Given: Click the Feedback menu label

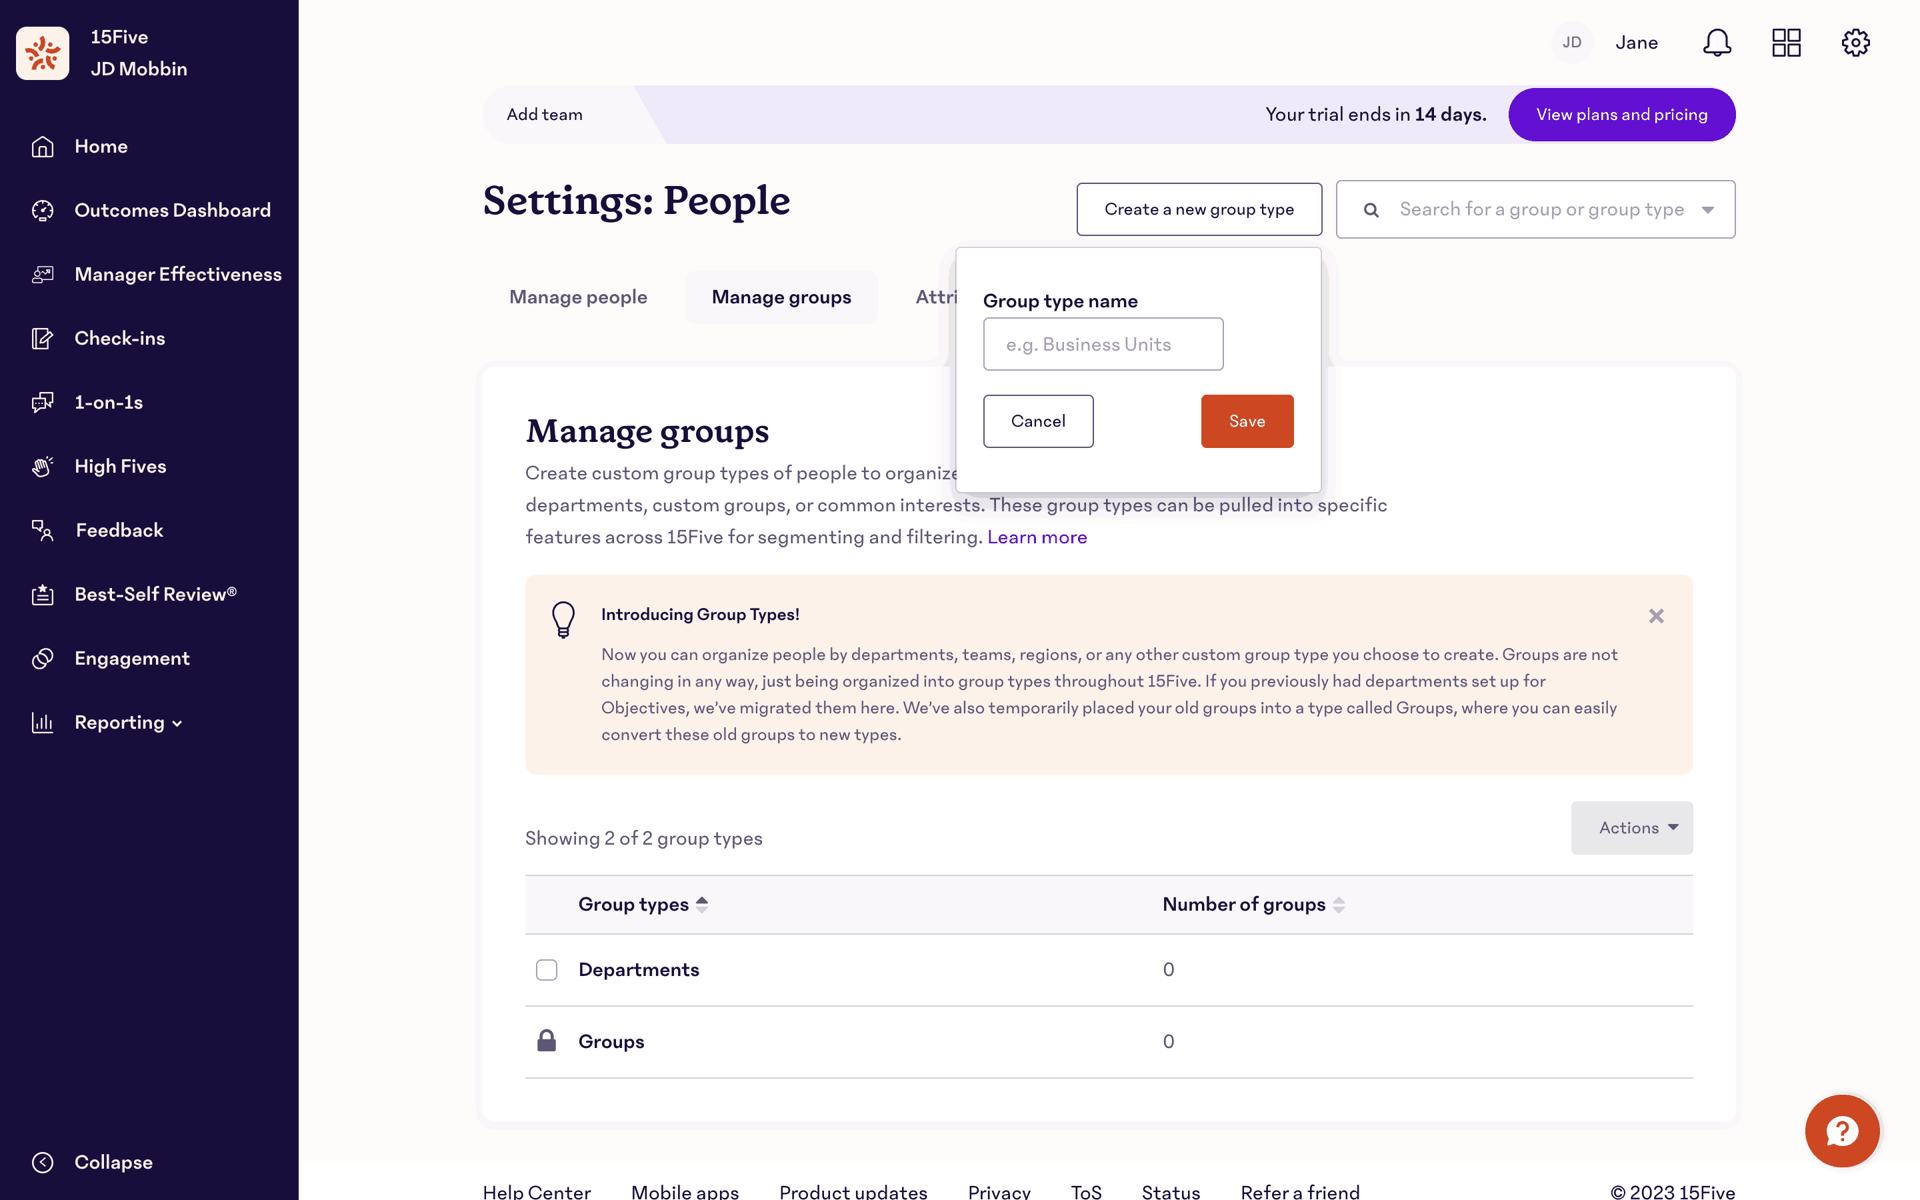Looking at the screenshot, I should pyautogui.click(x=119, y=531).
